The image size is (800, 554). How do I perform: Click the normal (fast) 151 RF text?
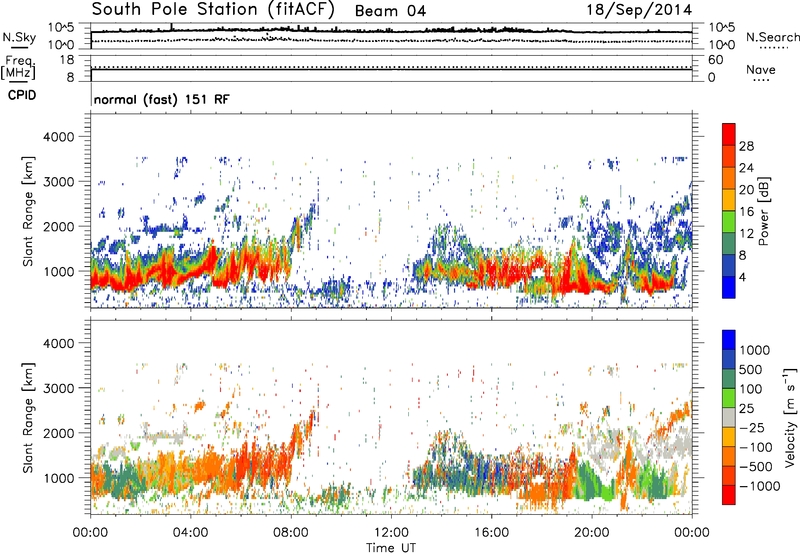162,99
